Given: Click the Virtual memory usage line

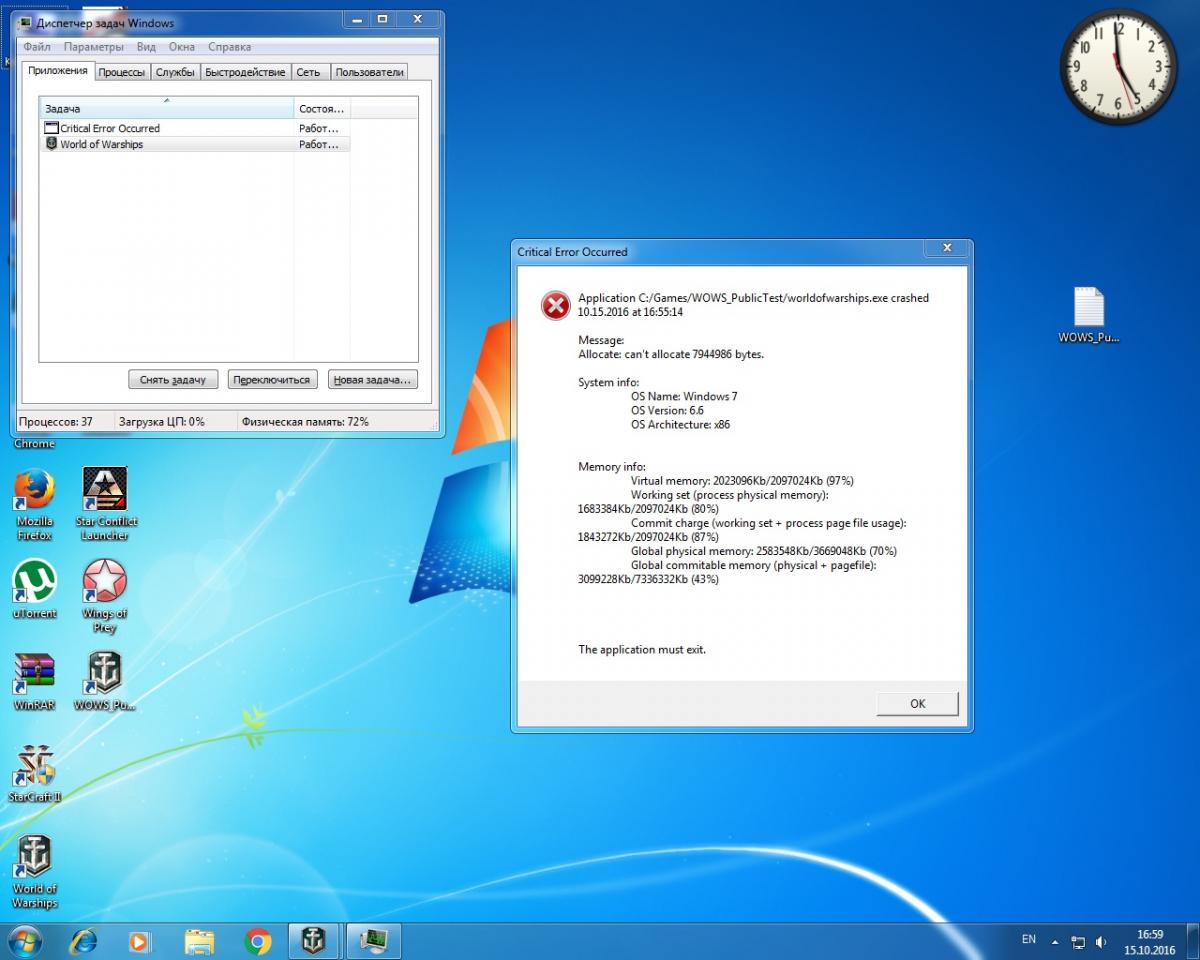Looking at the screenshot, I should [x=742, y=481].
